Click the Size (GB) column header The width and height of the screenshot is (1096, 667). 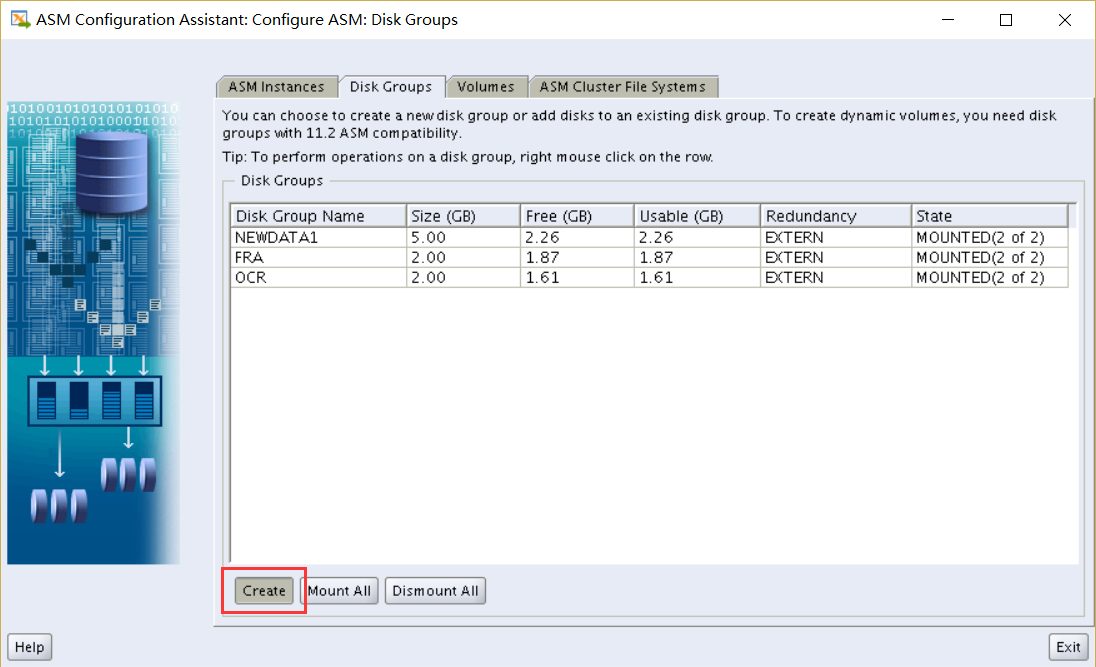[462, 215]
